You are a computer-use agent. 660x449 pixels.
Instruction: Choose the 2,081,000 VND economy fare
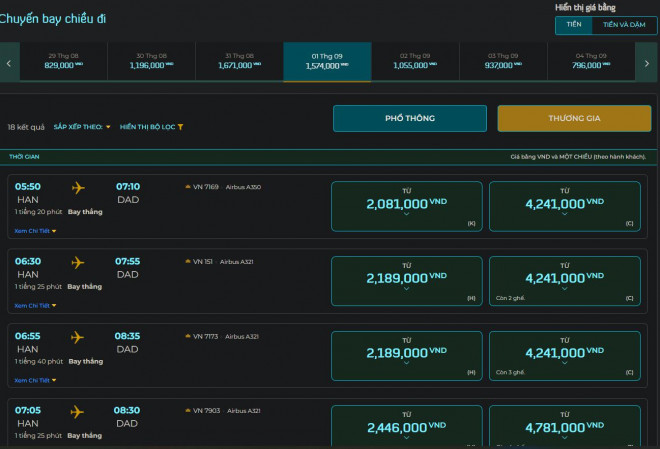pos(407,205)
